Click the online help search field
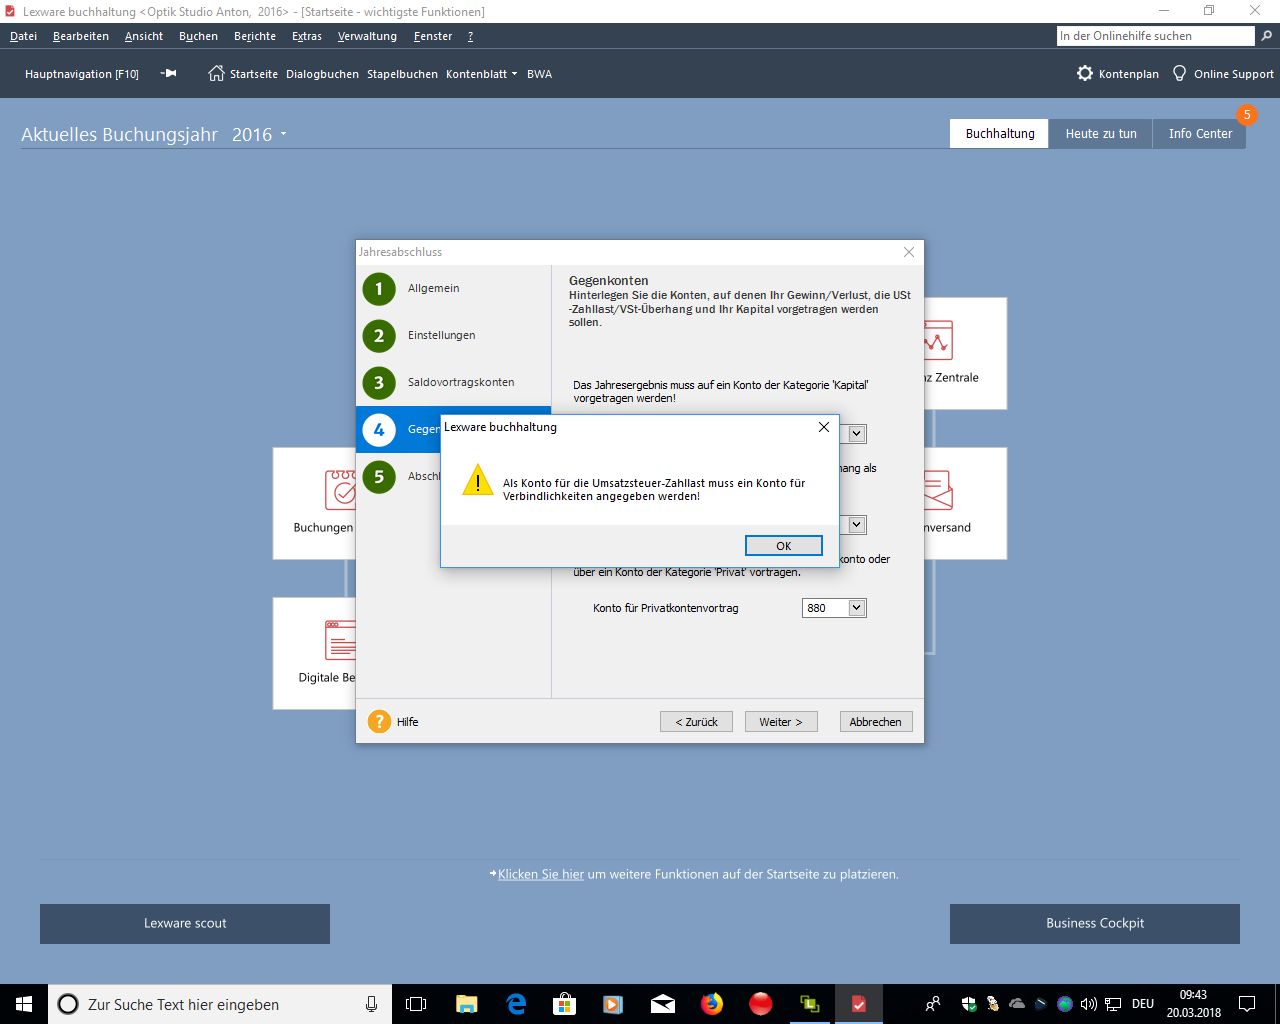This screenshot has height=1024, width=1280. click(1155, 36)
